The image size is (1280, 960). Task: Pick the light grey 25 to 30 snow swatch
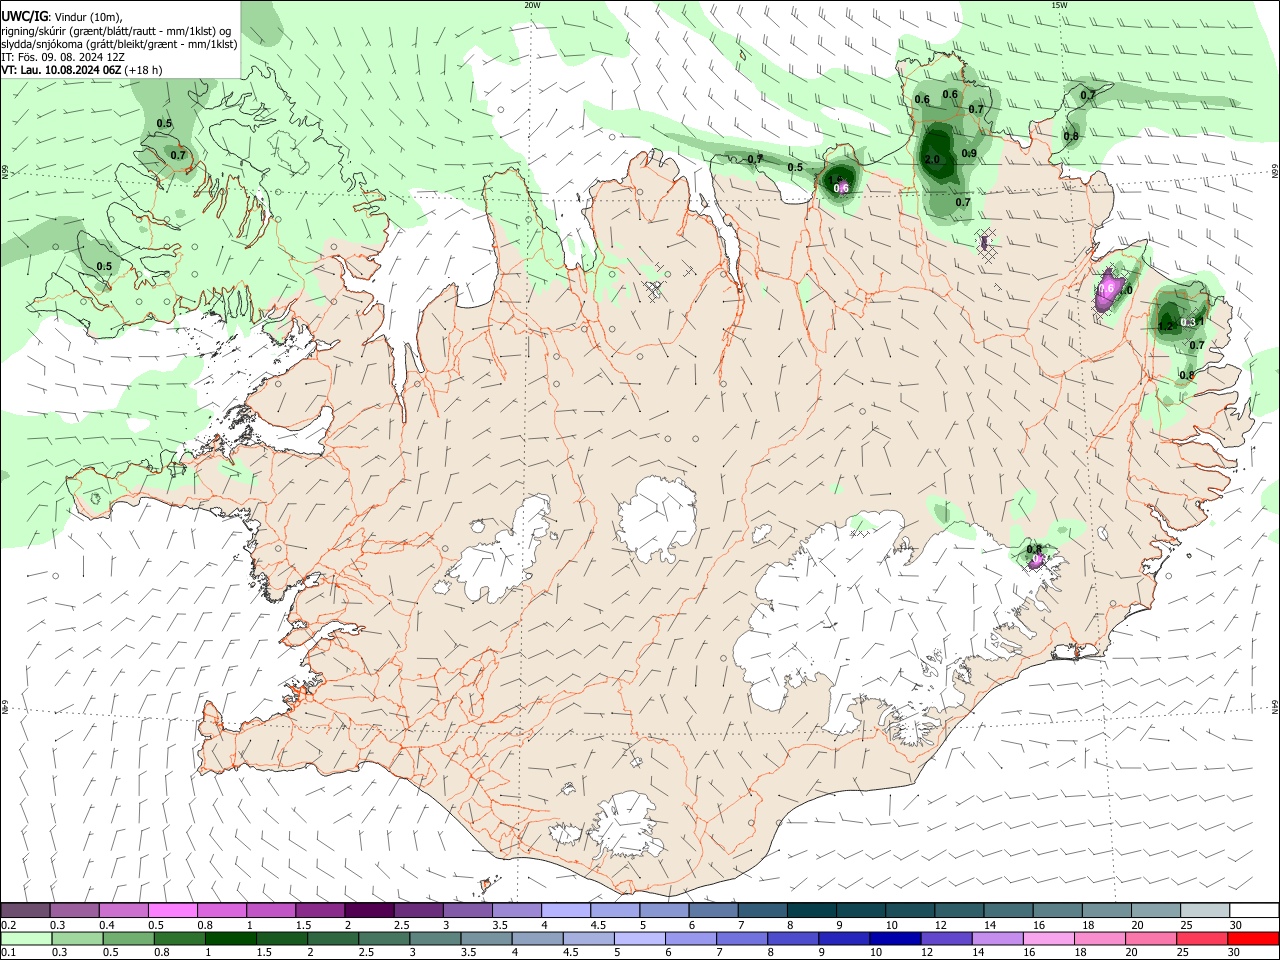pos(1205,910)
